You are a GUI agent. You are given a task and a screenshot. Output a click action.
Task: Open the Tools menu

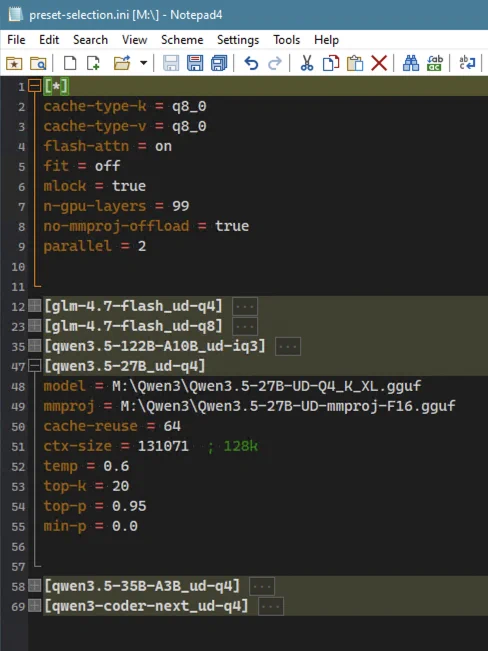tap(287, 40)
